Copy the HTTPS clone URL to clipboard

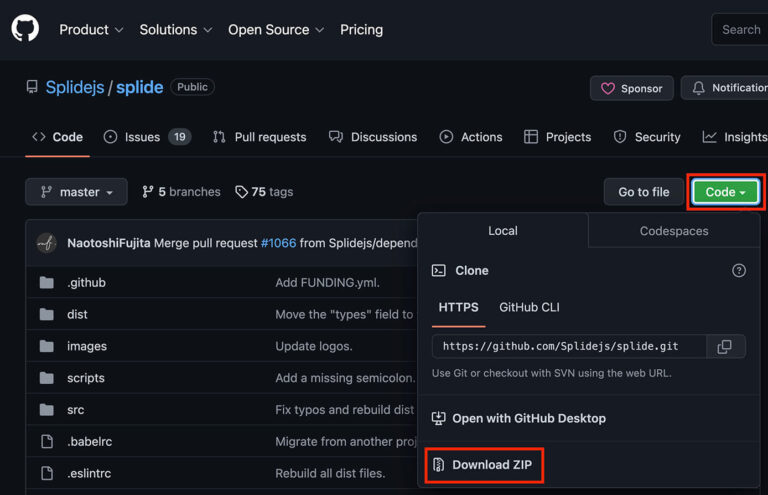pos(725,346)
